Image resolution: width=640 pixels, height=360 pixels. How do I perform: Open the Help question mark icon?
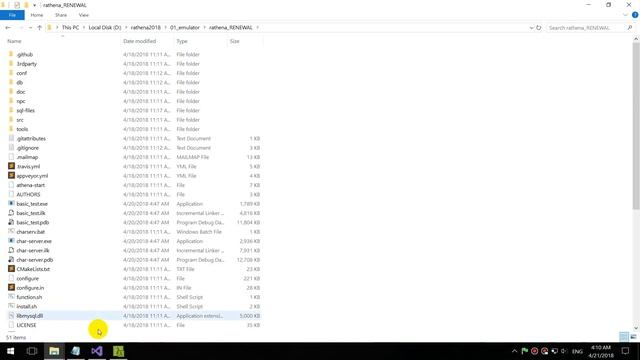(635, 15)
